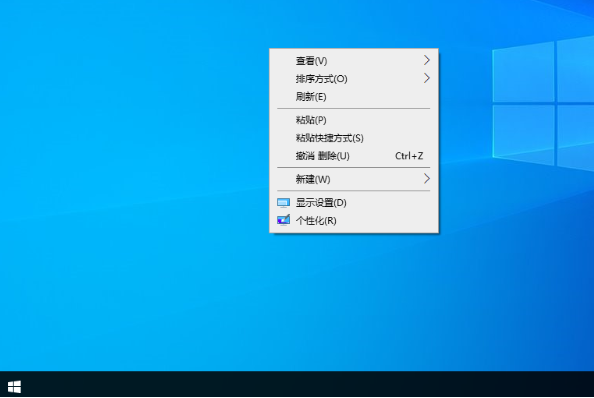Choose 粘贴(P) in the context menu
This screenshot has height=398, width=594.
[x=354, y=120]
